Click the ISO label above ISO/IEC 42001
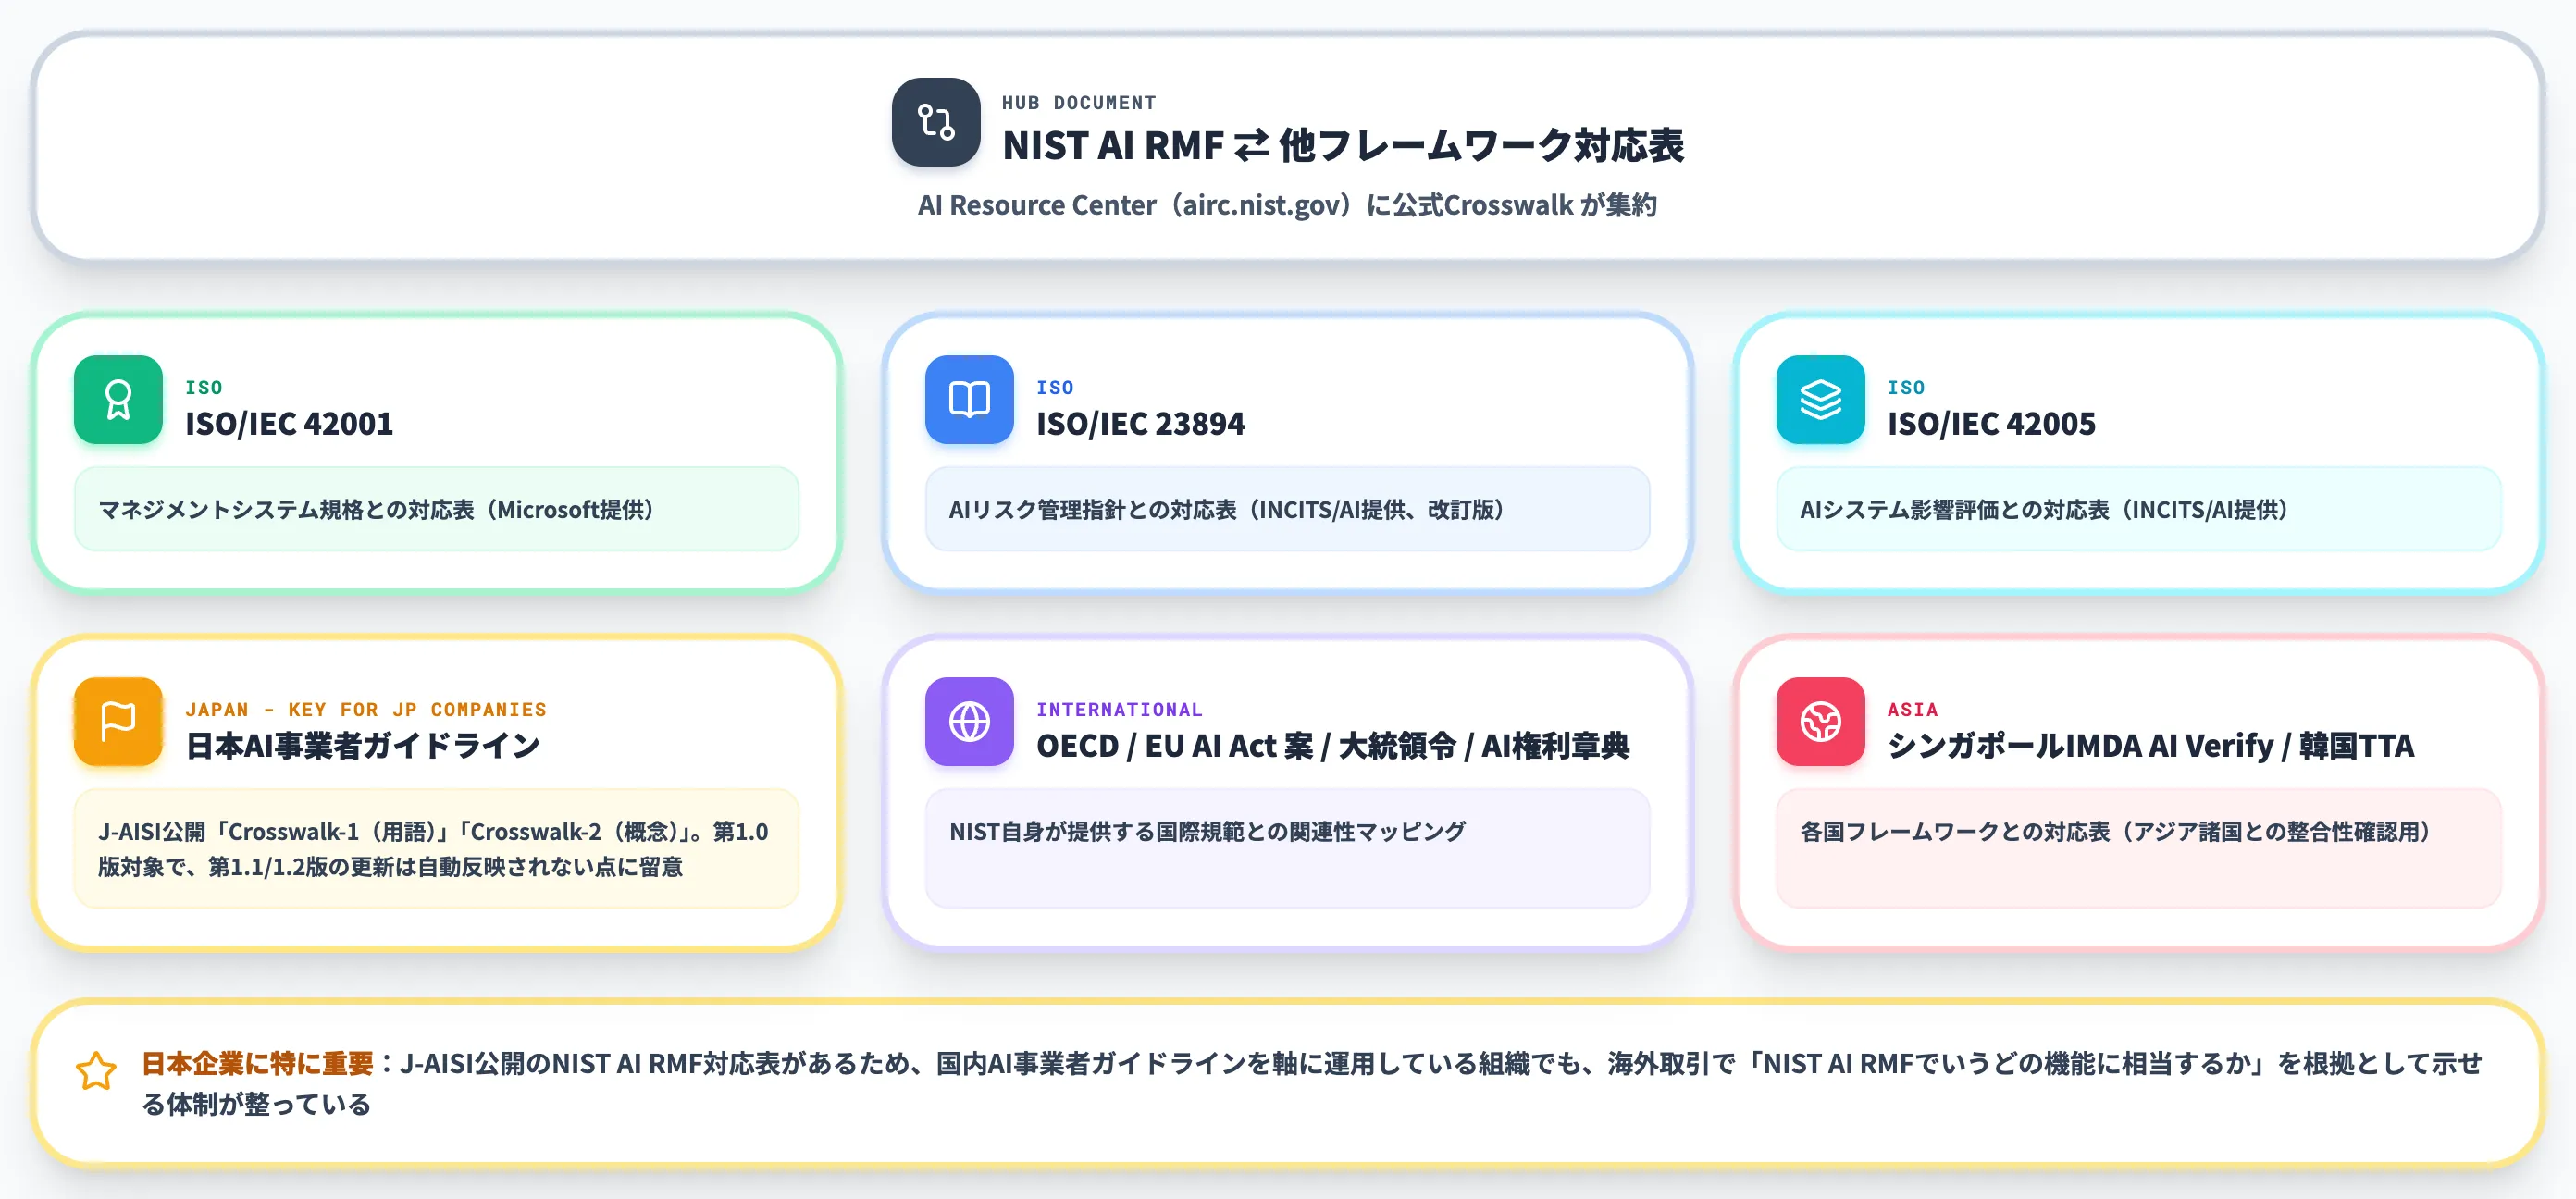Image resolution: width=2576 pixels, height=1199 pixels. 204,387
